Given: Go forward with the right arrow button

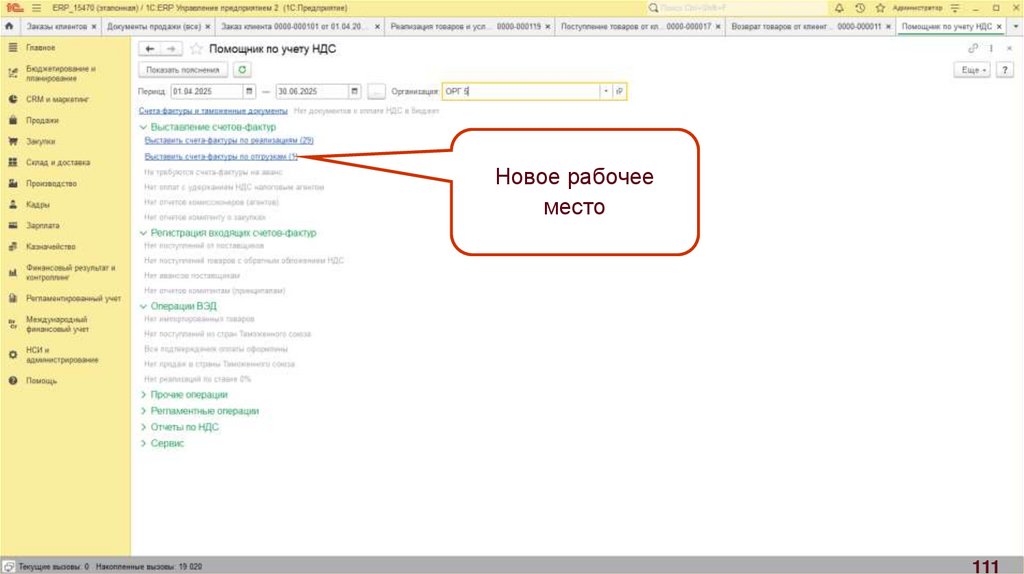Looking at the screenshot, I should (171, 49).
